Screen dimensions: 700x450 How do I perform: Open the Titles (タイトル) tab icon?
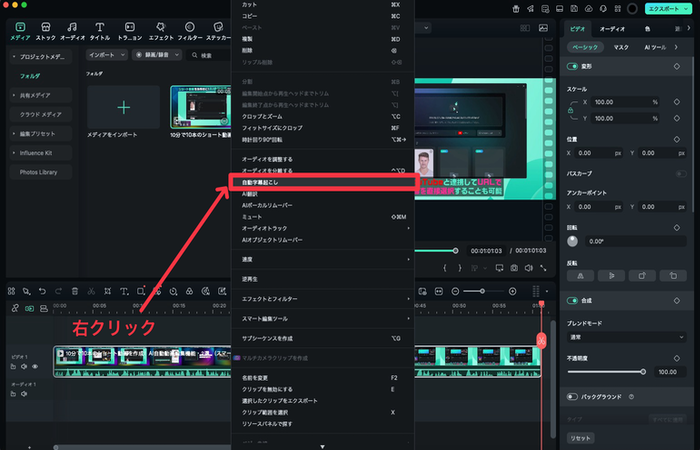(101, 30)
